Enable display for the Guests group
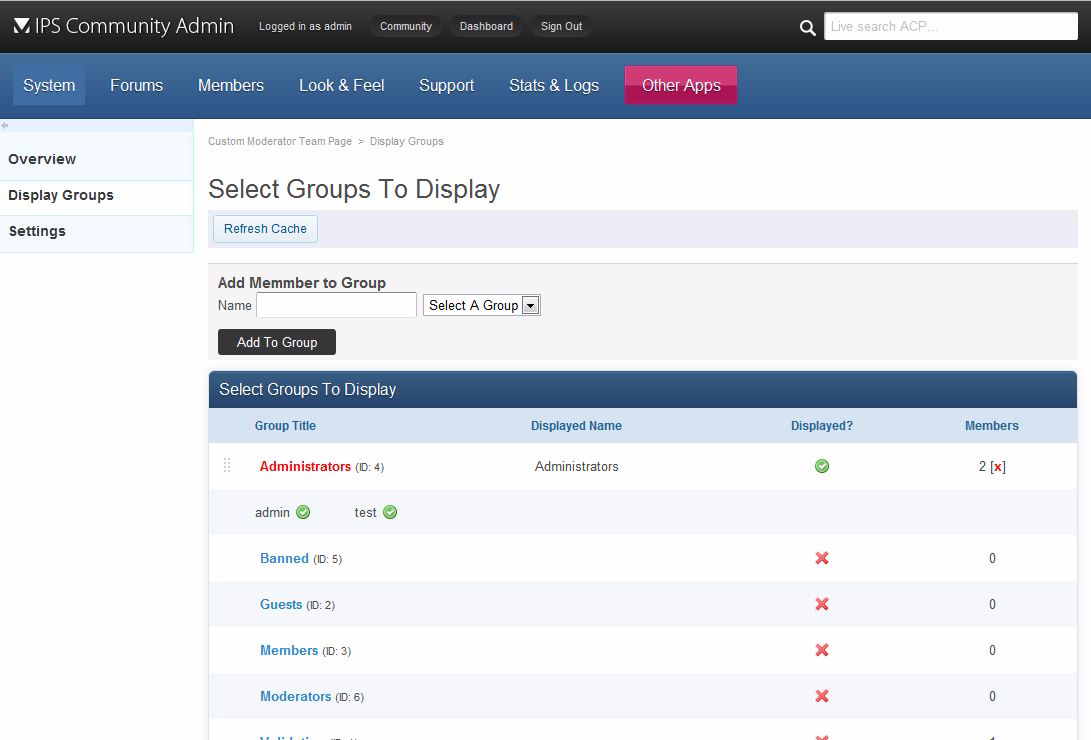This screenshot has height=740, width=1091. pyautogui.click(x=822, y=604)
